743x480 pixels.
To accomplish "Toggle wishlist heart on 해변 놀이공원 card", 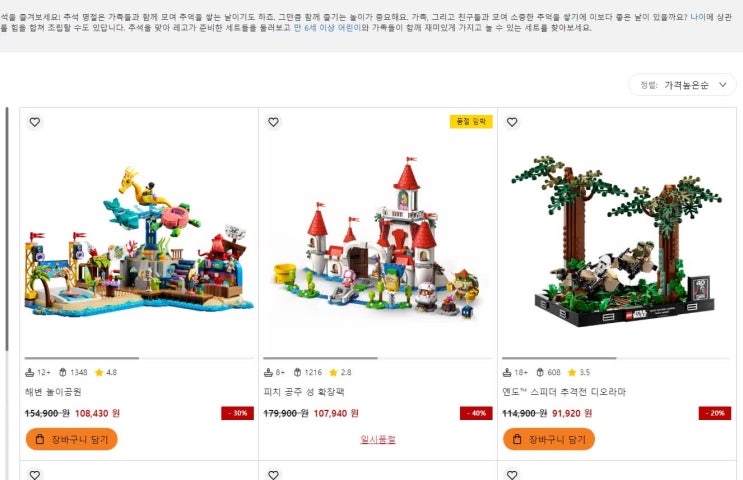I will pyautogui.click(x=35, y=122).
